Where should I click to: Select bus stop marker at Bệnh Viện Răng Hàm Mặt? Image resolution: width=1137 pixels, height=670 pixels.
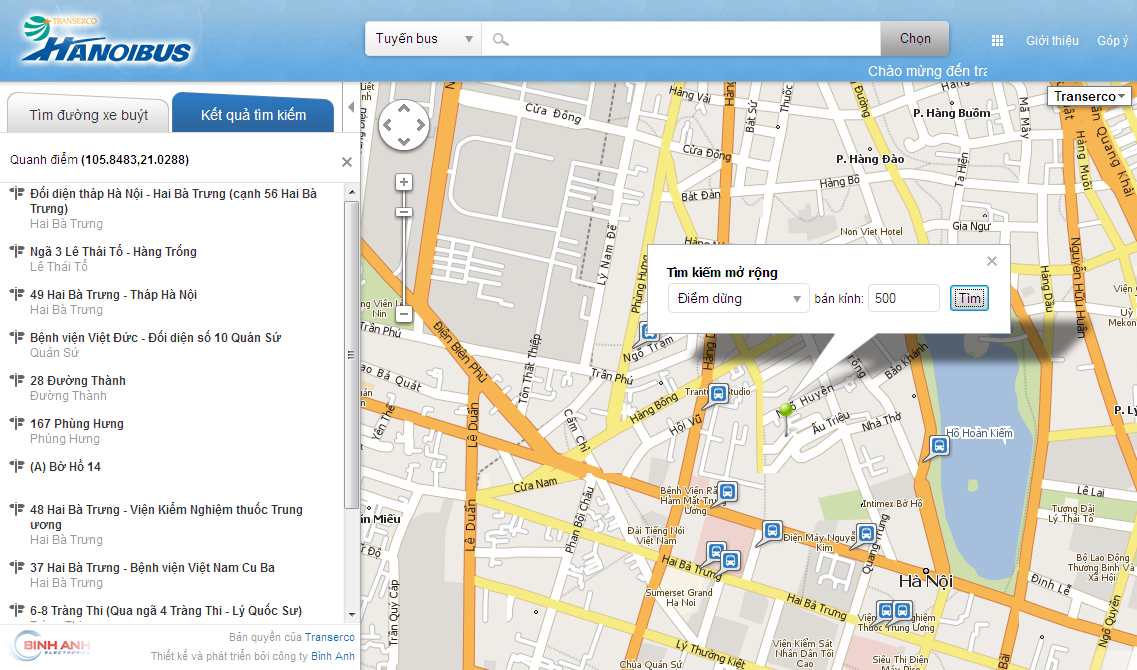click(x=727, y=492)
